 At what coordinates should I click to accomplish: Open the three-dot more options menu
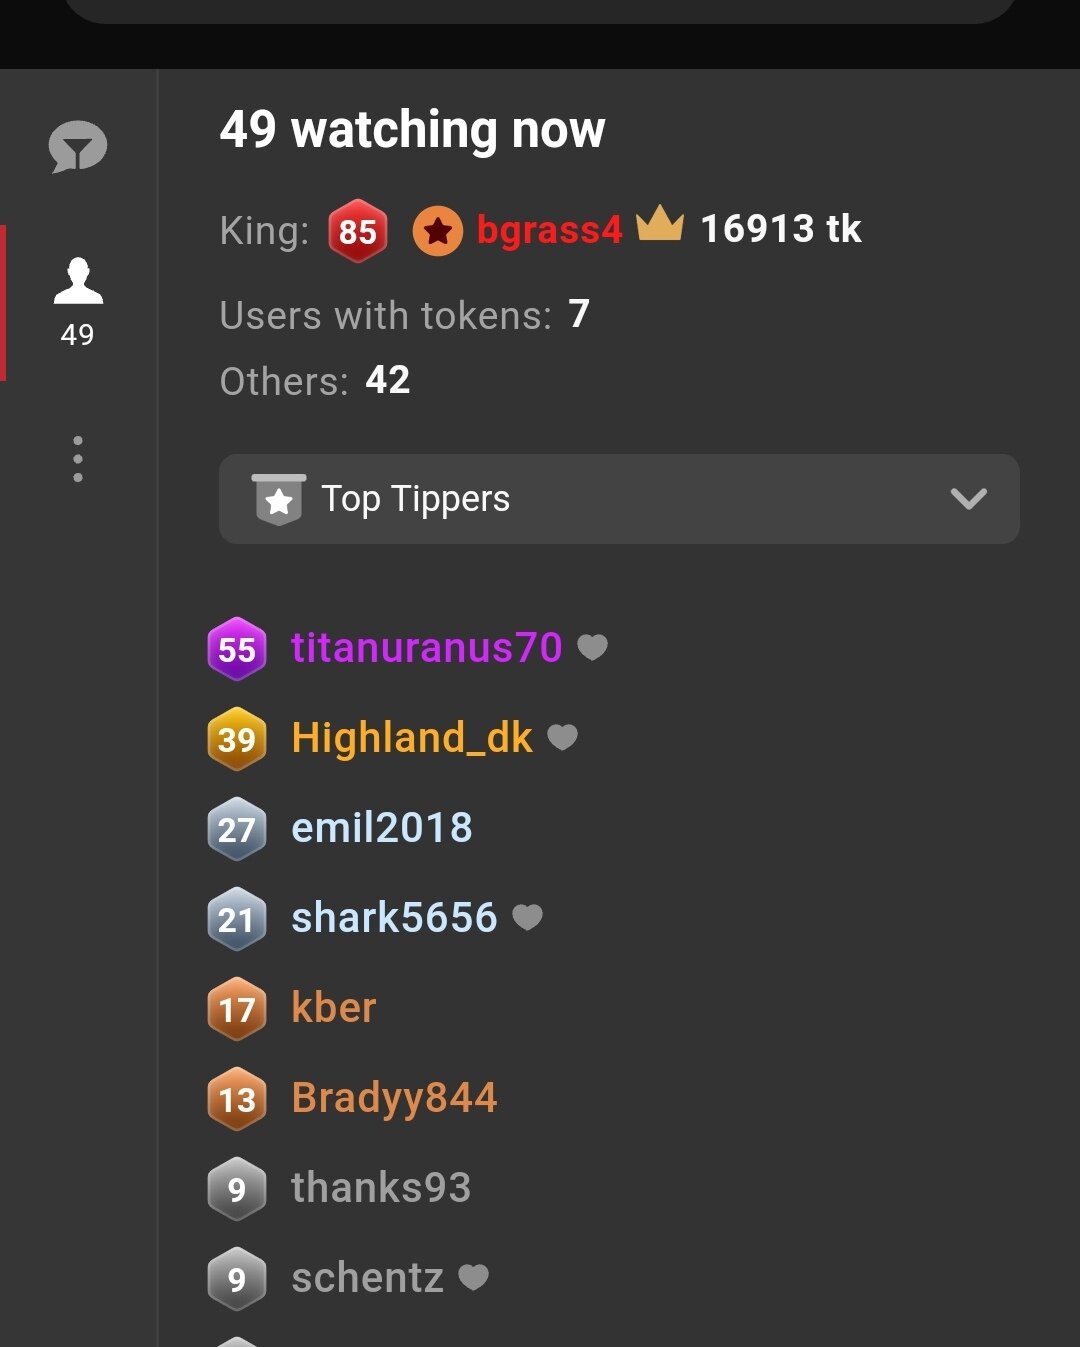point(78,459)
